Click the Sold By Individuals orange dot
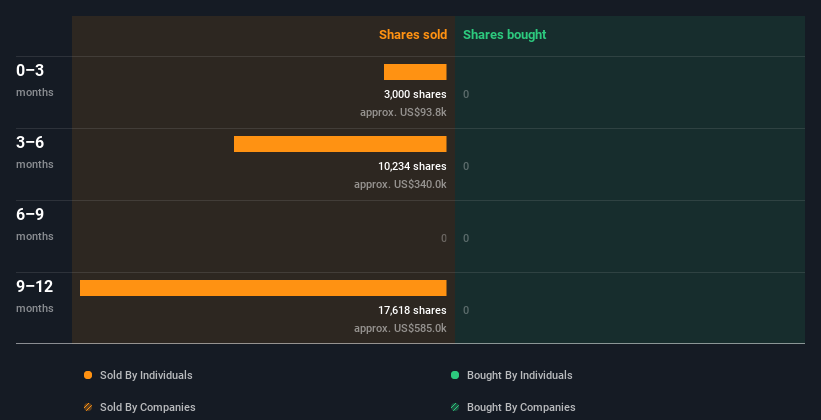Screen dimensions: 821x420 [x=88, y=375]
